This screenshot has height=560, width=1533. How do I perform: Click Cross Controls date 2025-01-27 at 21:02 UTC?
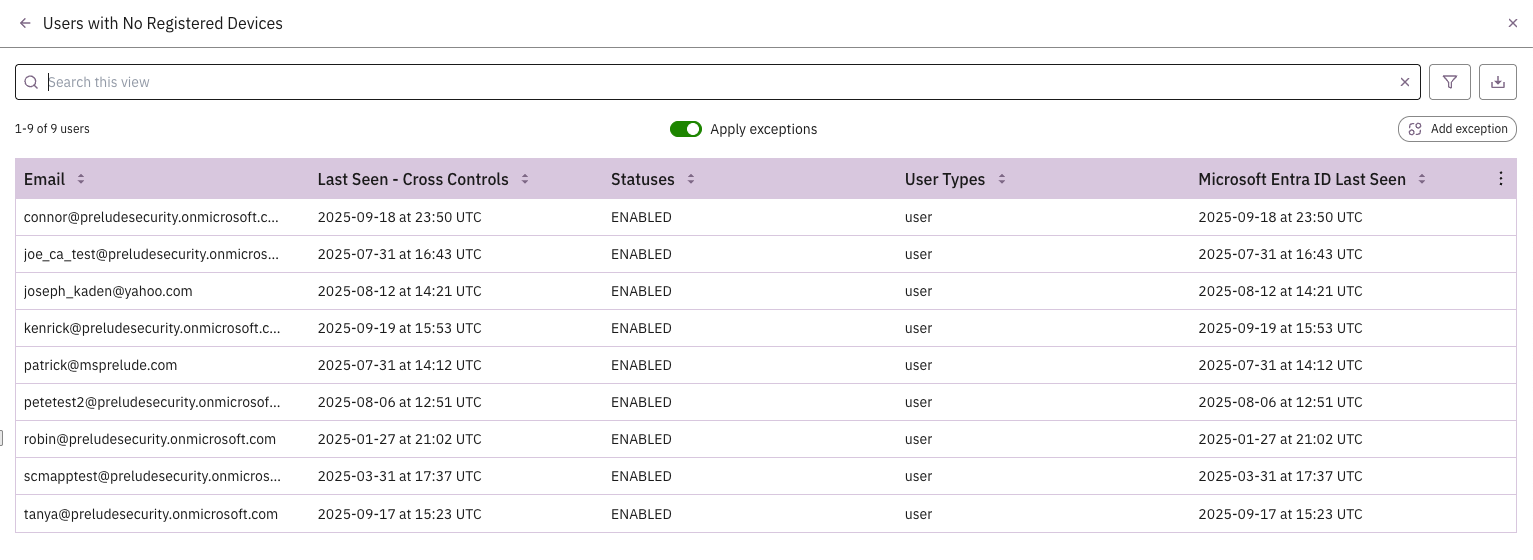click(x=399, y=439)
